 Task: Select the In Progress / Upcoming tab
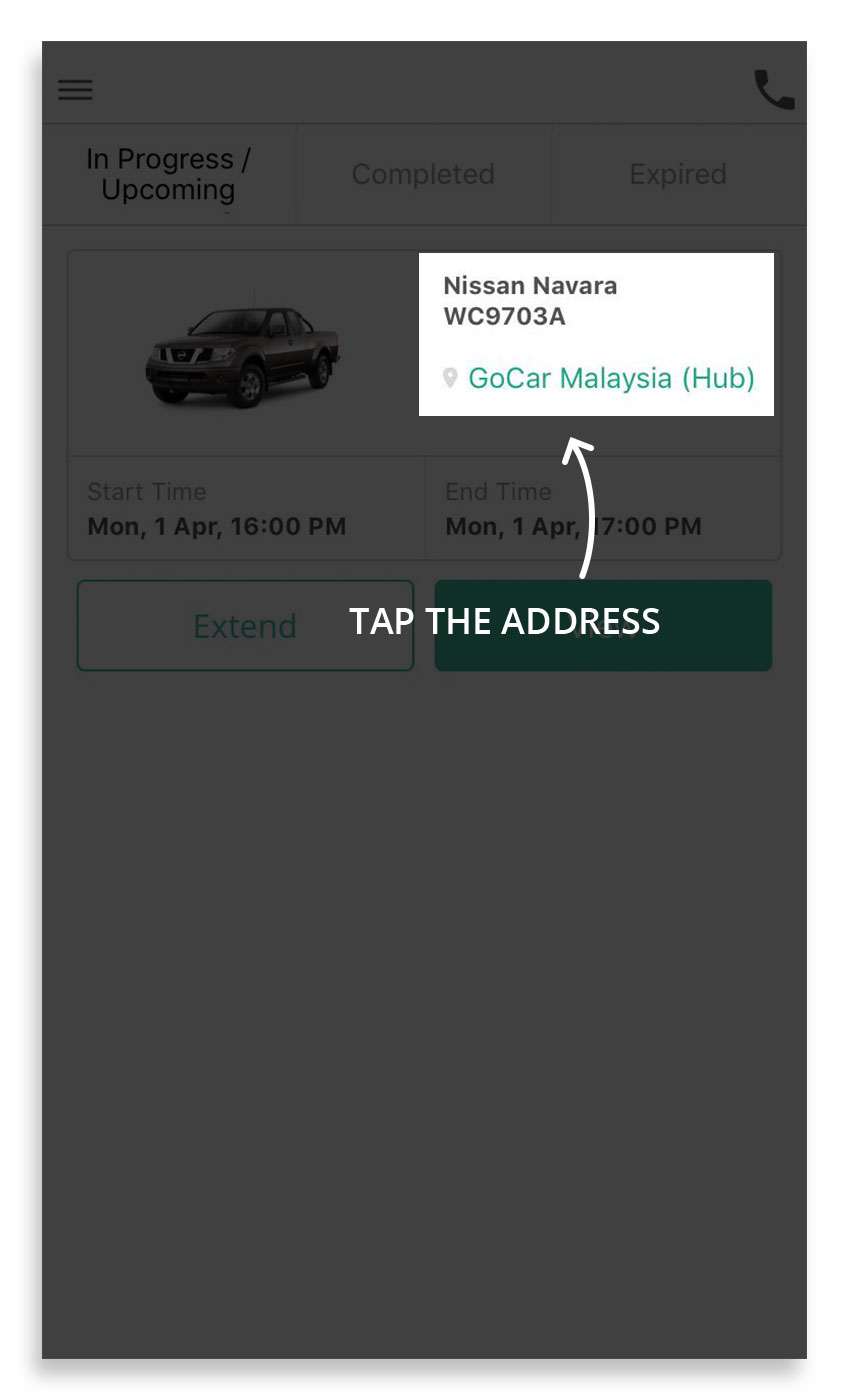(x=168, y=174)
